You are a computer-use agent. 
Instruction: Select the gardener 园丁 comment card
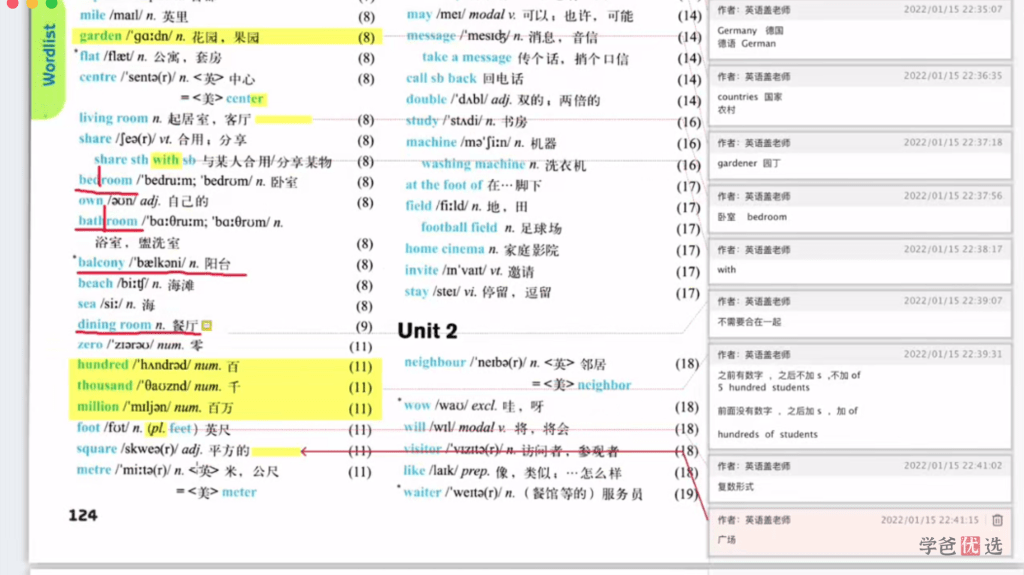860,155
